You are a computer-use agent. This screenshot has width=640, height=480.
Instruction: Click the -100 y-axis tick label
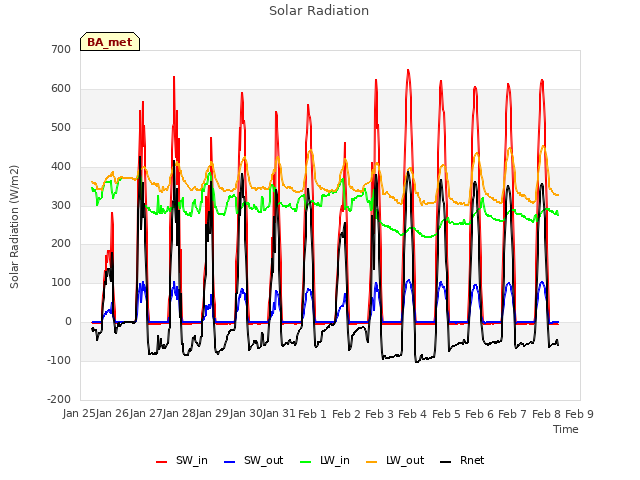pyautogui.click(x=59, y=360)
